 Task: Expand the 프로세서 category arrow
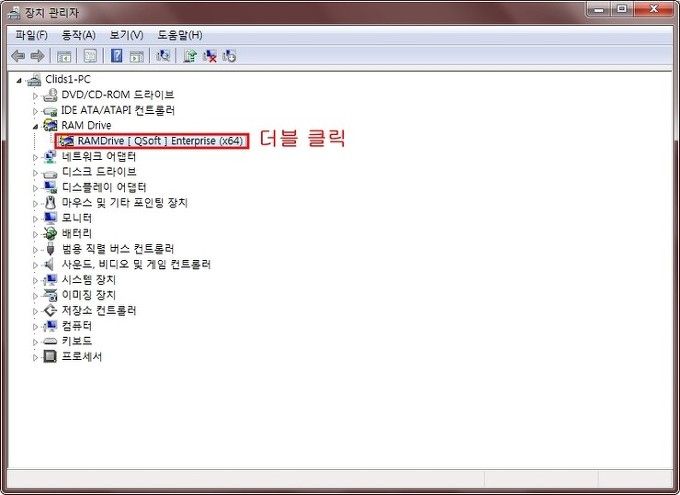click(x=36, y=358)
